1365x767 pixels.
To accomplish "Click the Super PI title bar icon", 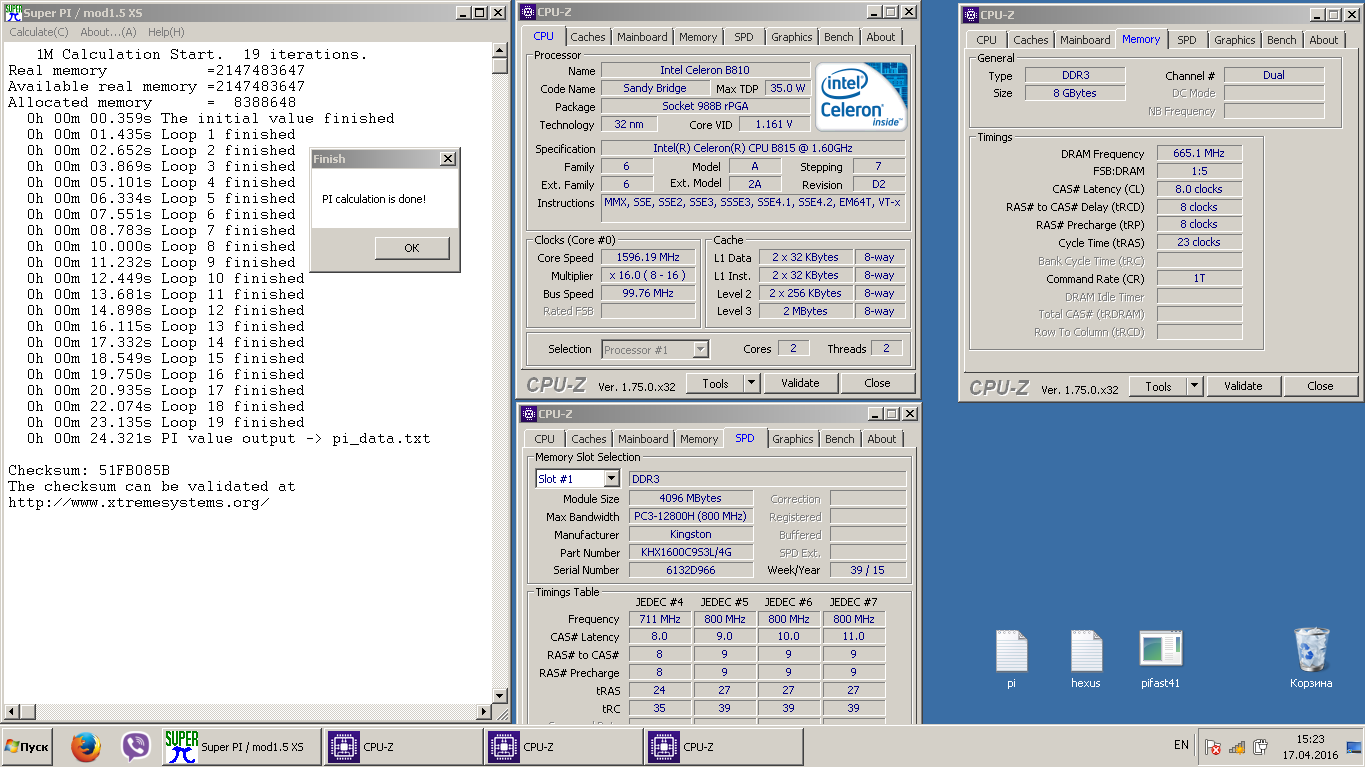I will (x=12, y=12).
